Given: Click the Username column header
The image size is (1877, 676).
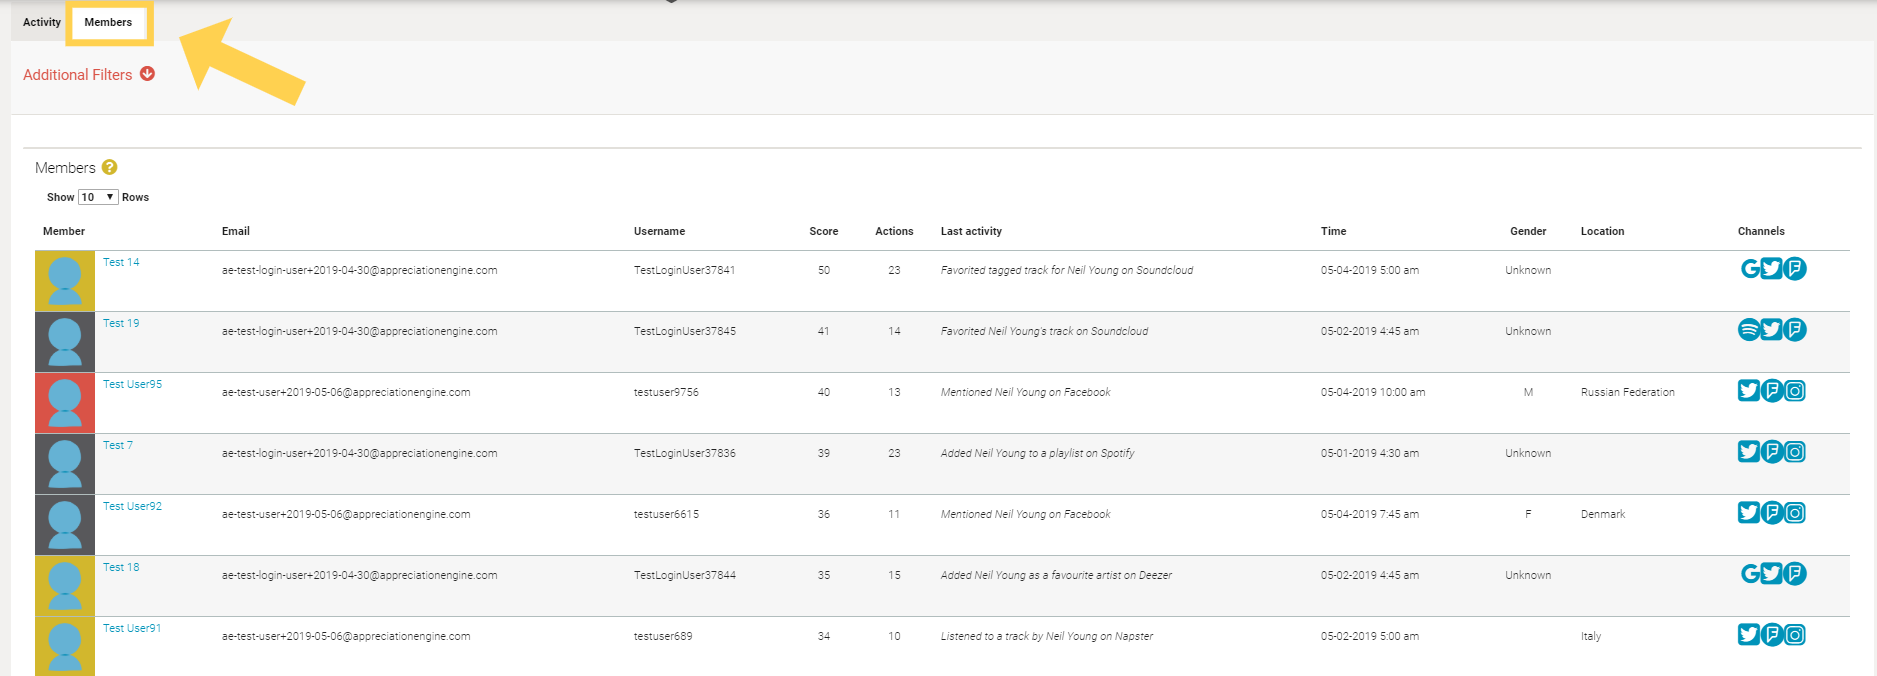Looking at the screenshot, I should [660, 231].
